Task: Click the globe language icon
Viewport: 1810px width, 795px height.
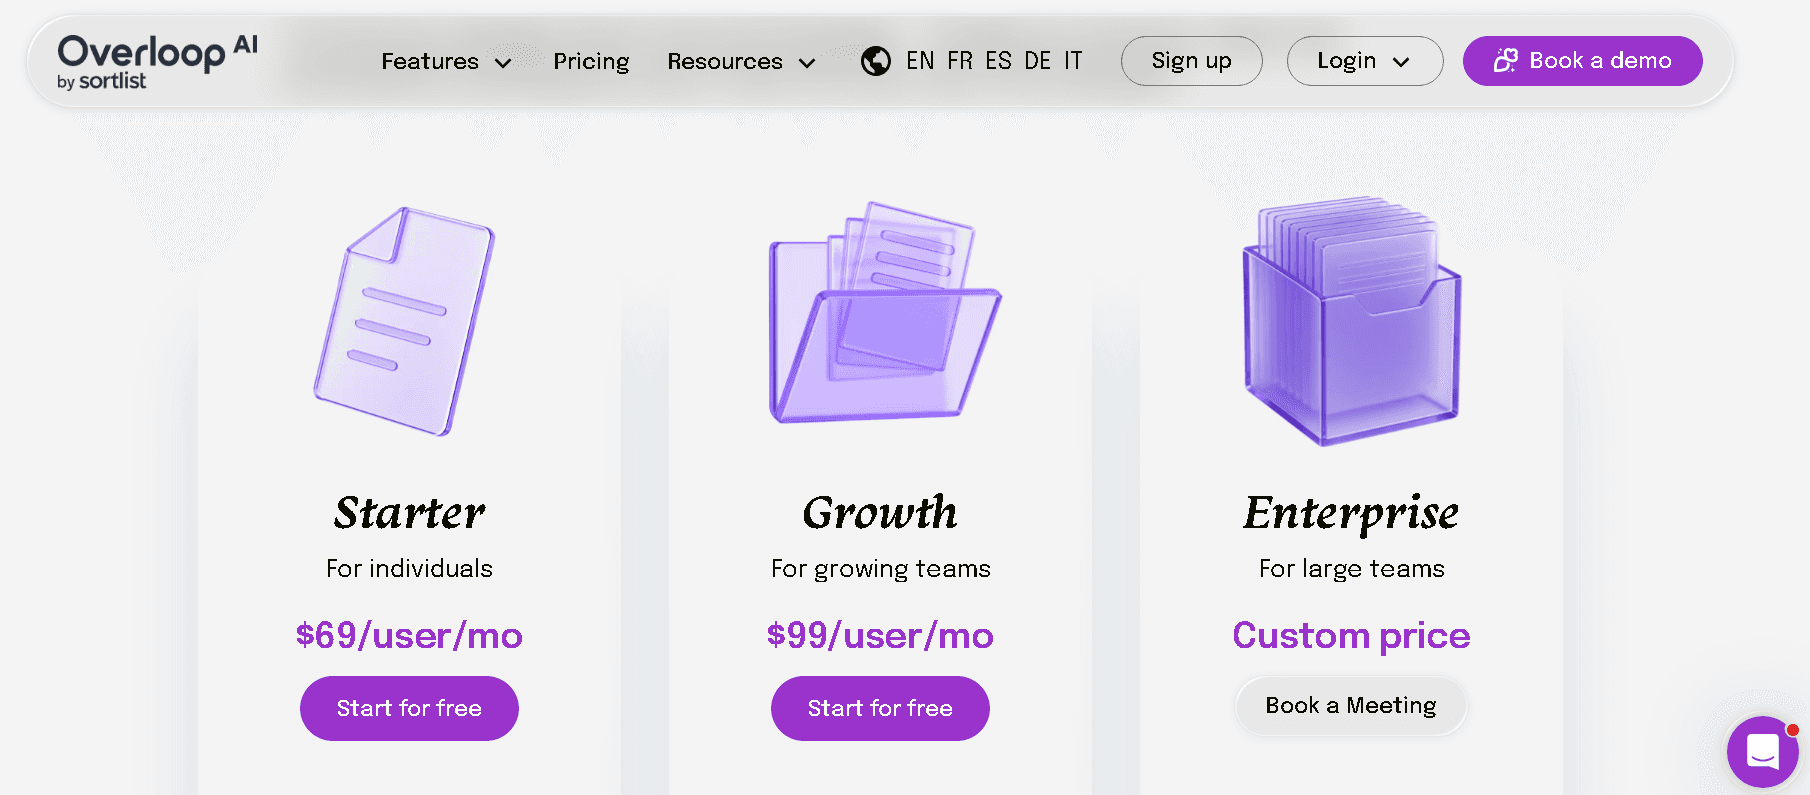Action: tap(876, 61)
